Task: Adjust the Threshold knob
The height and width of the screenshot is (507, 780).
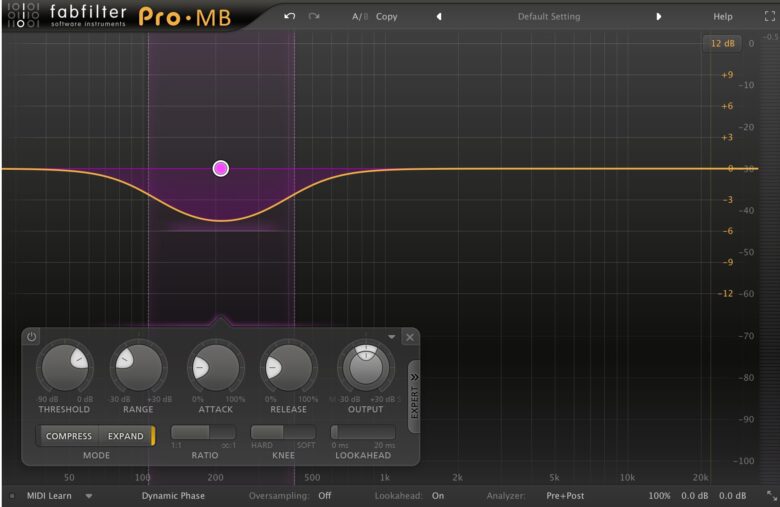Action: [65, 368]
